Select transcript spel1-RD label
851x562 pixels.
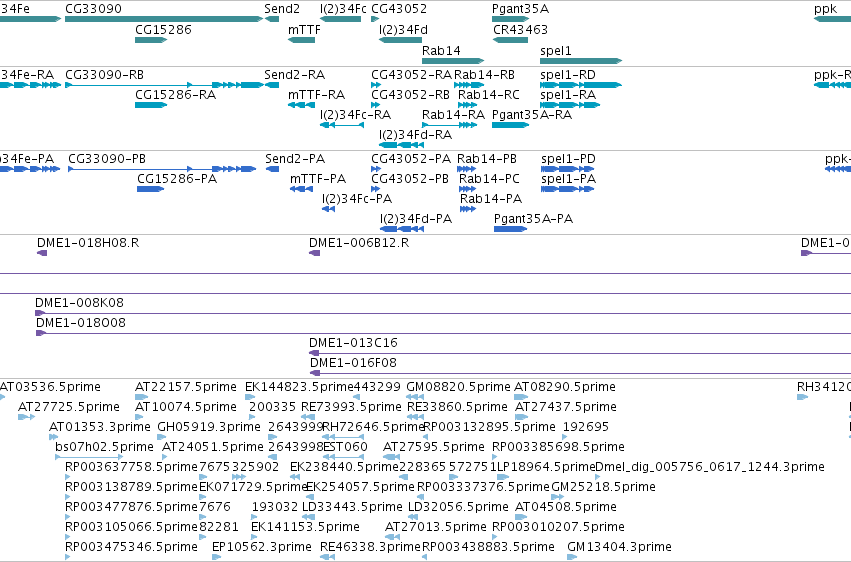coord(568,74)
